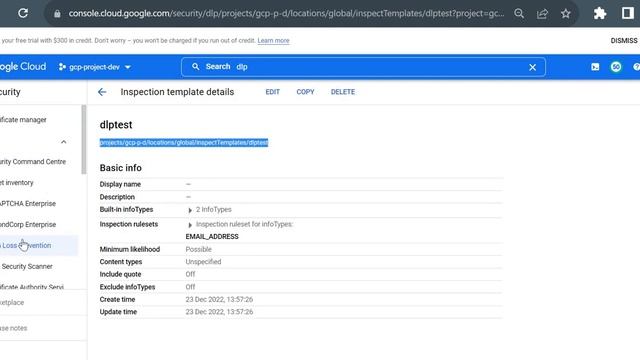This screenshot has width=640, height=360.
Task: Open the Marketplace sidebar link
Action: coord(12,302)
